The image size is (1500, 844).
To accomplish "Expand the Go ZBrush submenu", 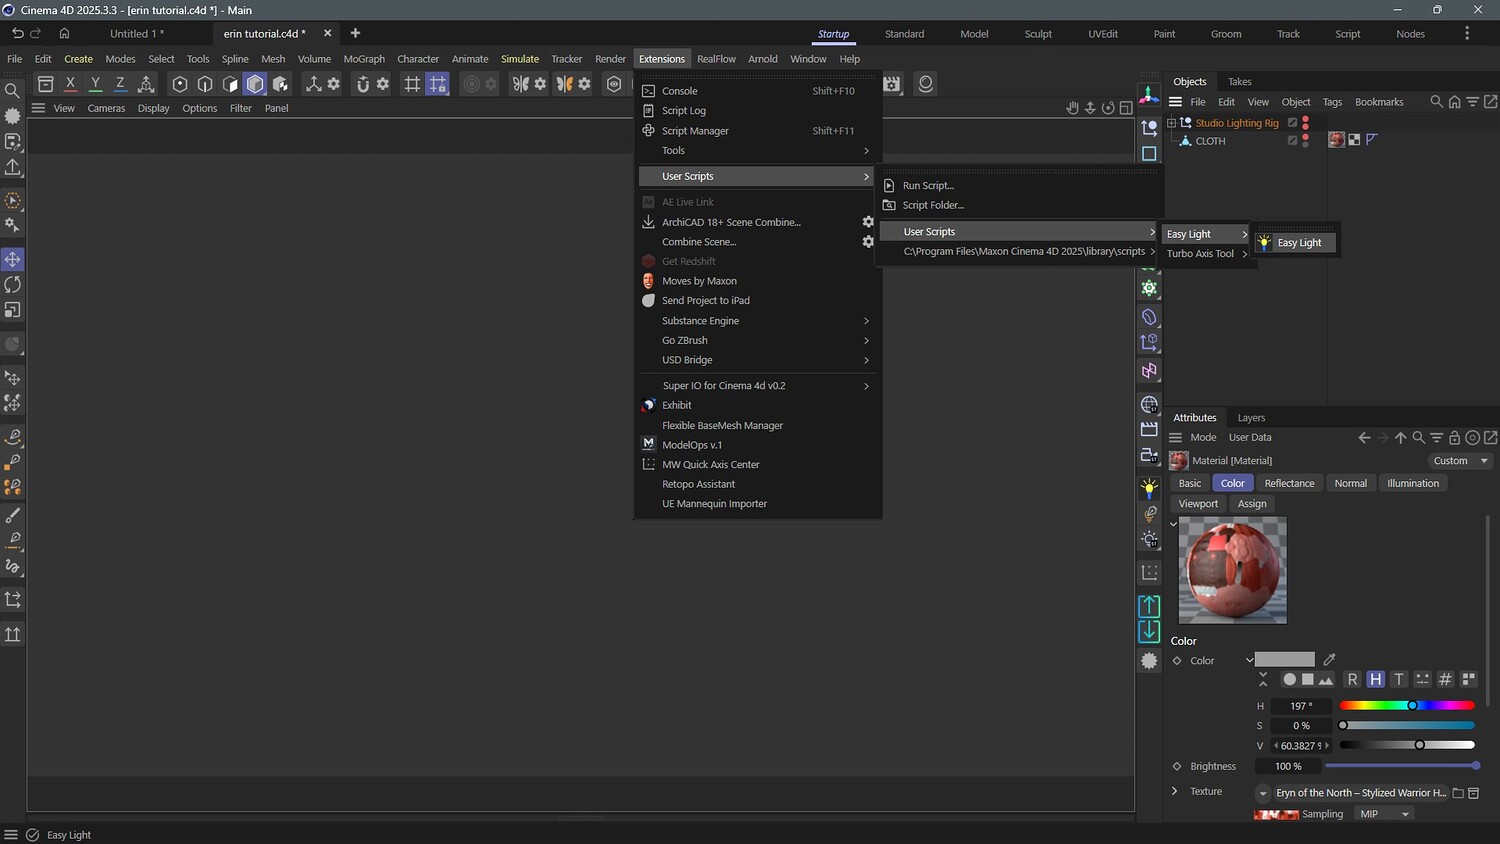I will tap(758, 340).
